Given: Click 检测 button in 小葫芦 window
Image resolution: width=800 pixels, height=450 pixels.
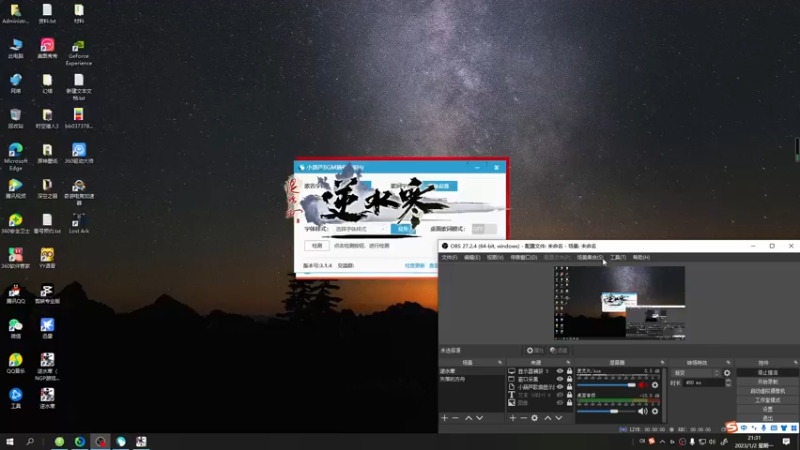Looking at the screenshot, I should (x=317, y=245).
